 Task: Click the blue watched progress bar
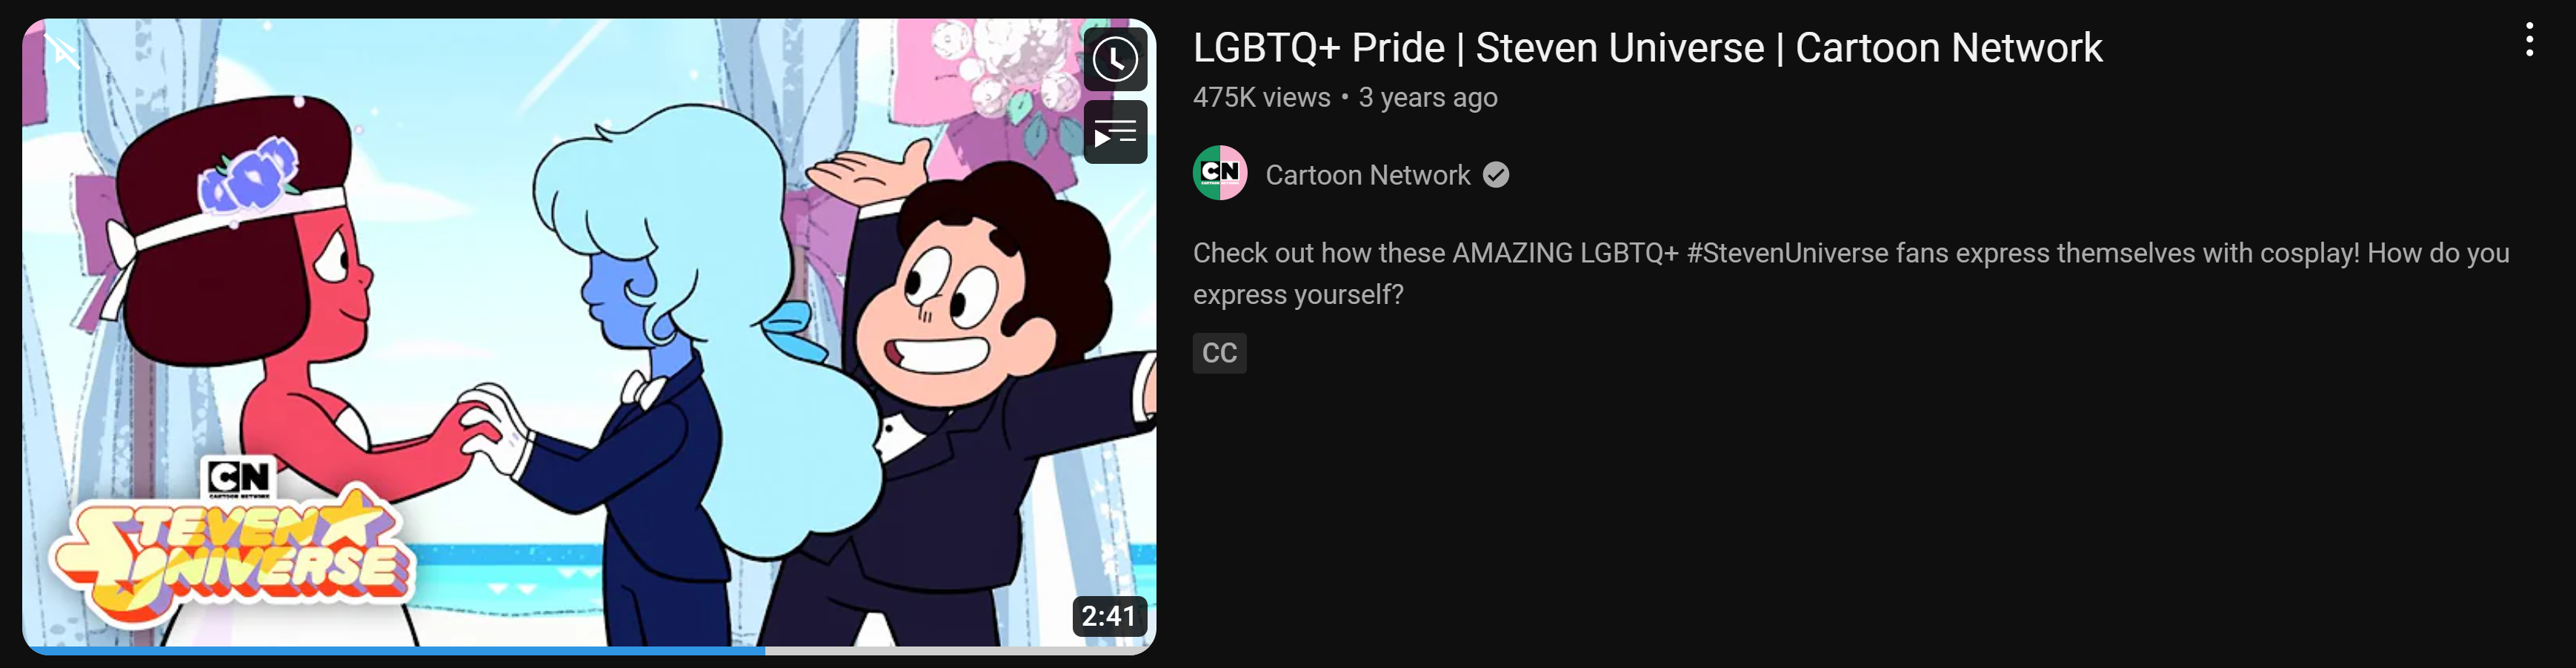pos(394,650)
